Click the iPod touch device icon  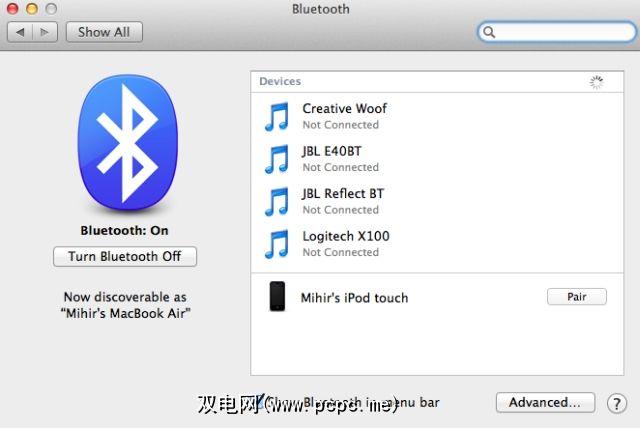pos(277,297)
